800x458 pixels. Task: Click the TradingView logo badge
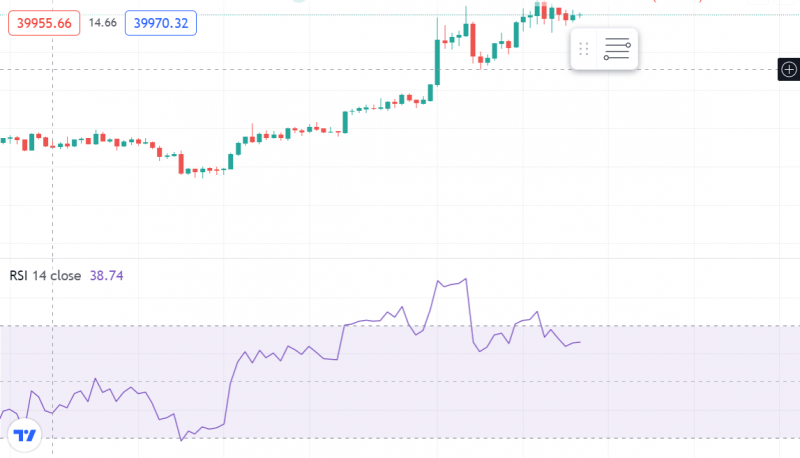pos(25,436)
